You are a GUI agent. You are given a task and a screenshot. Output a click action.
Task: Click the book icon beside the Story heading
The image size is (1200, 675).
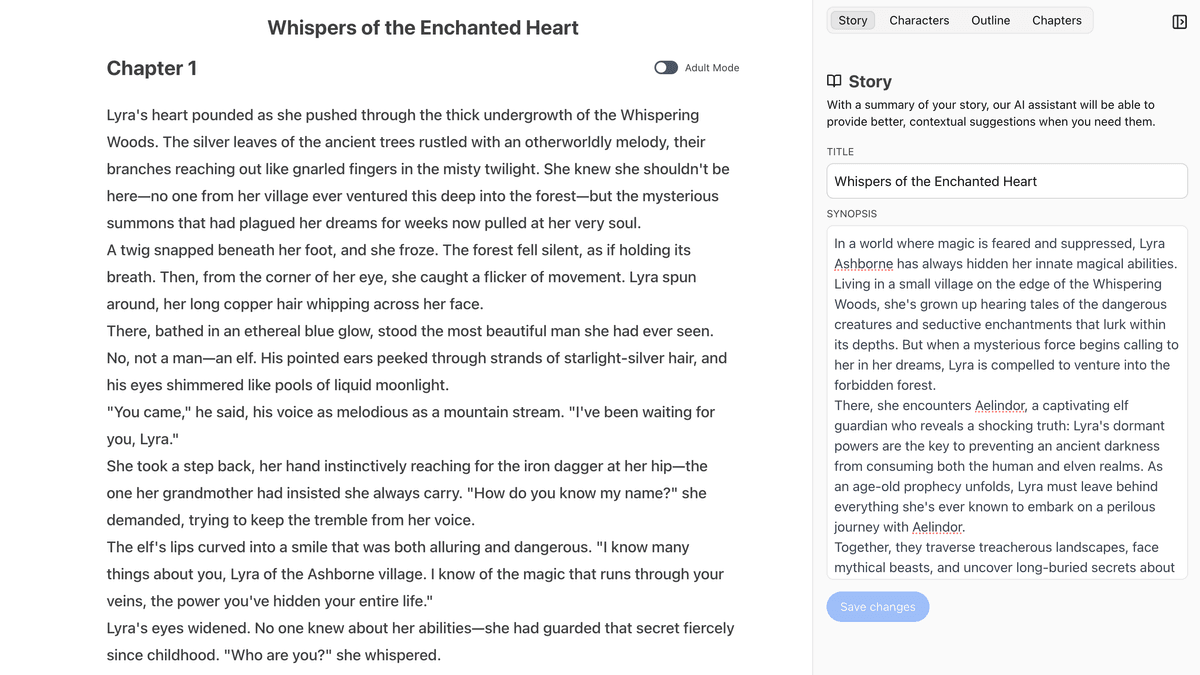tap(834, 81)
